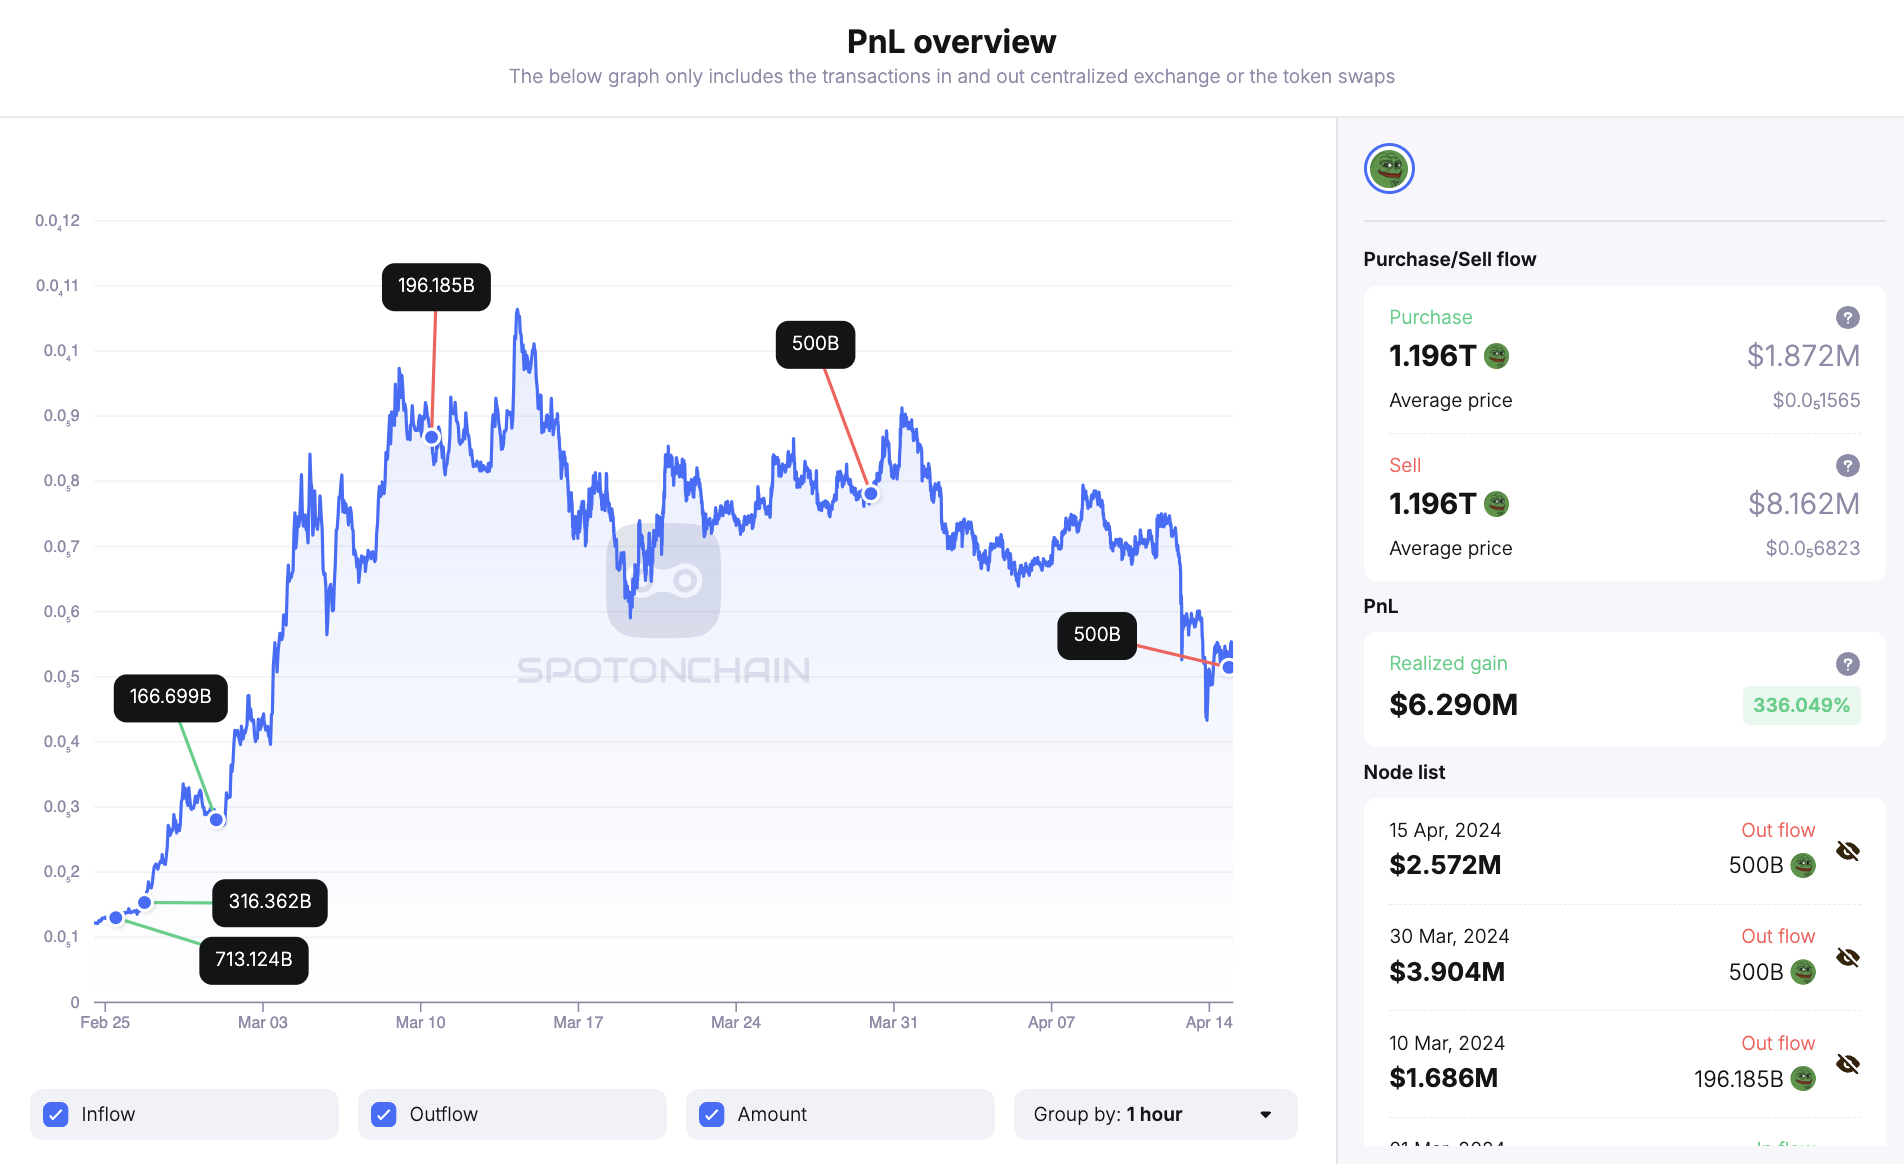Click the Realized gain help icon
Image resolution: width=1904 pixels, height=1164 pixels.
click(1847, 664)
